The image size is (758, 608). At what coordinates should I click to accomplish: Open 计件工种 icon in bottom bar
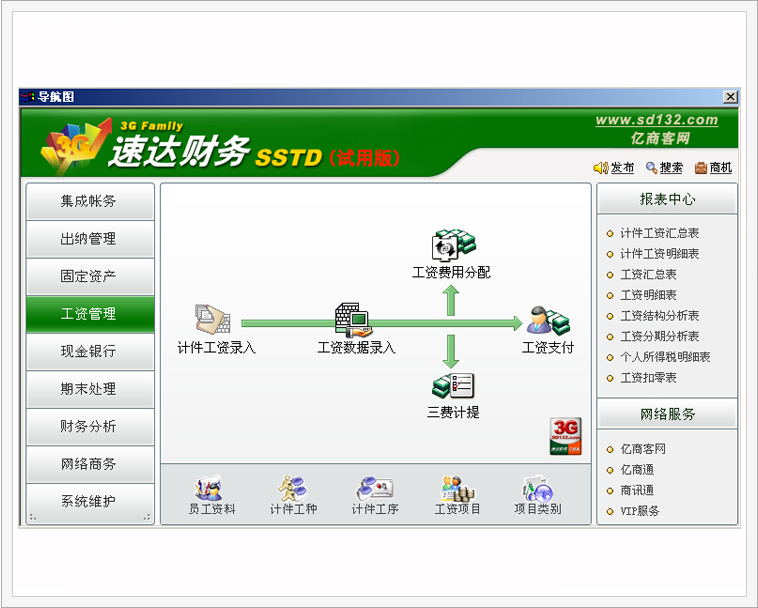(x=292, y=488)
